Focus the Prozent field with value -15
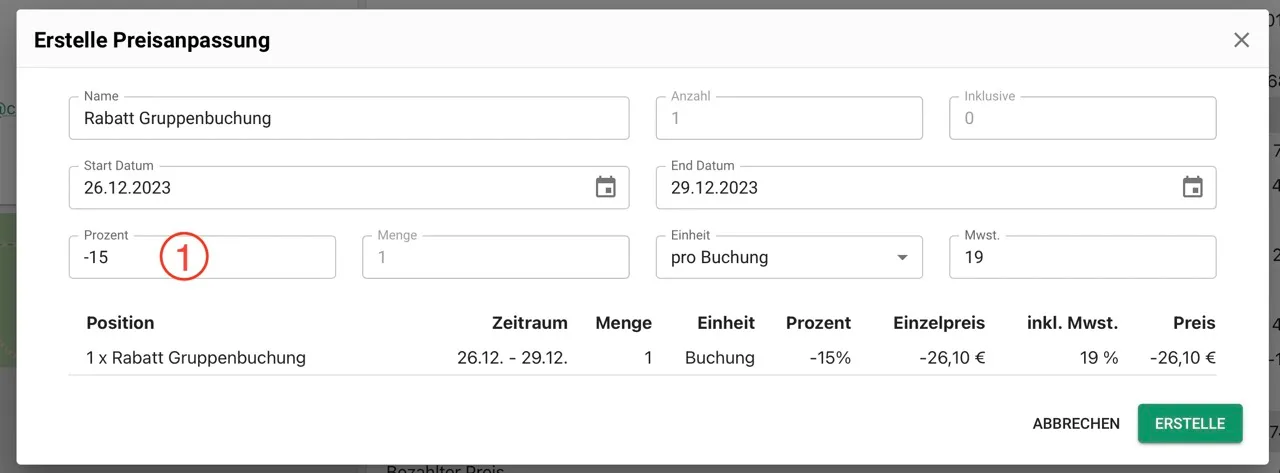Screen dimensions: 1280x473 pos(202,257)
